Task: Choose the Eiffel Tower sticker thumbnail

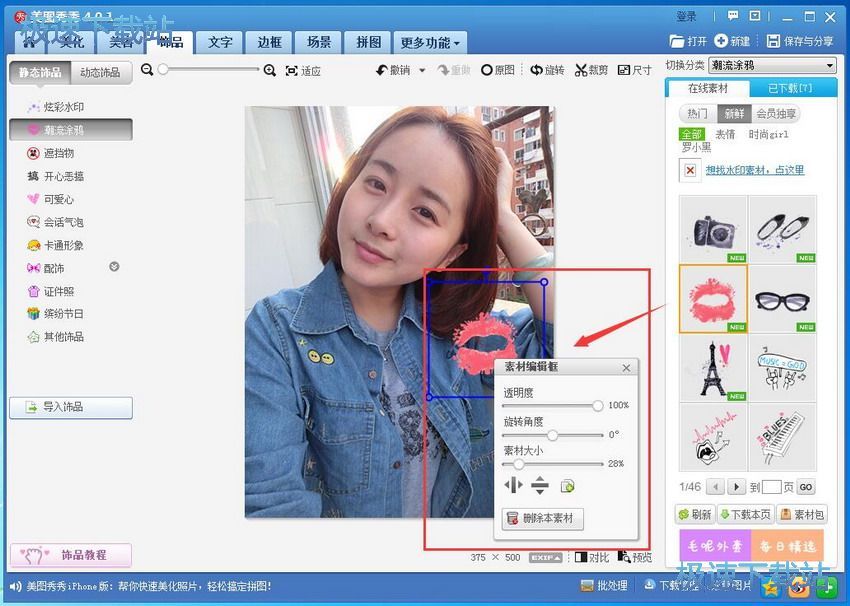Action: tap(713, 368)
